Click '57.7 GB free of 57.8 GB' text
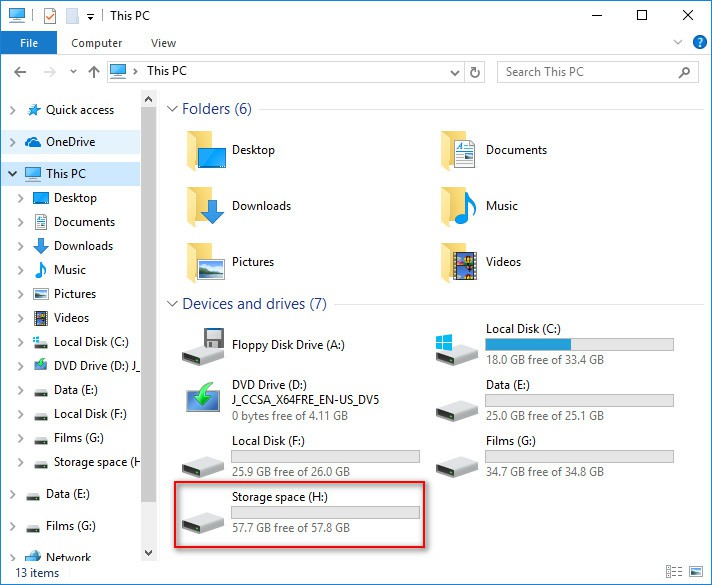This screenshot has height=585, width=712. click(291, 528)
